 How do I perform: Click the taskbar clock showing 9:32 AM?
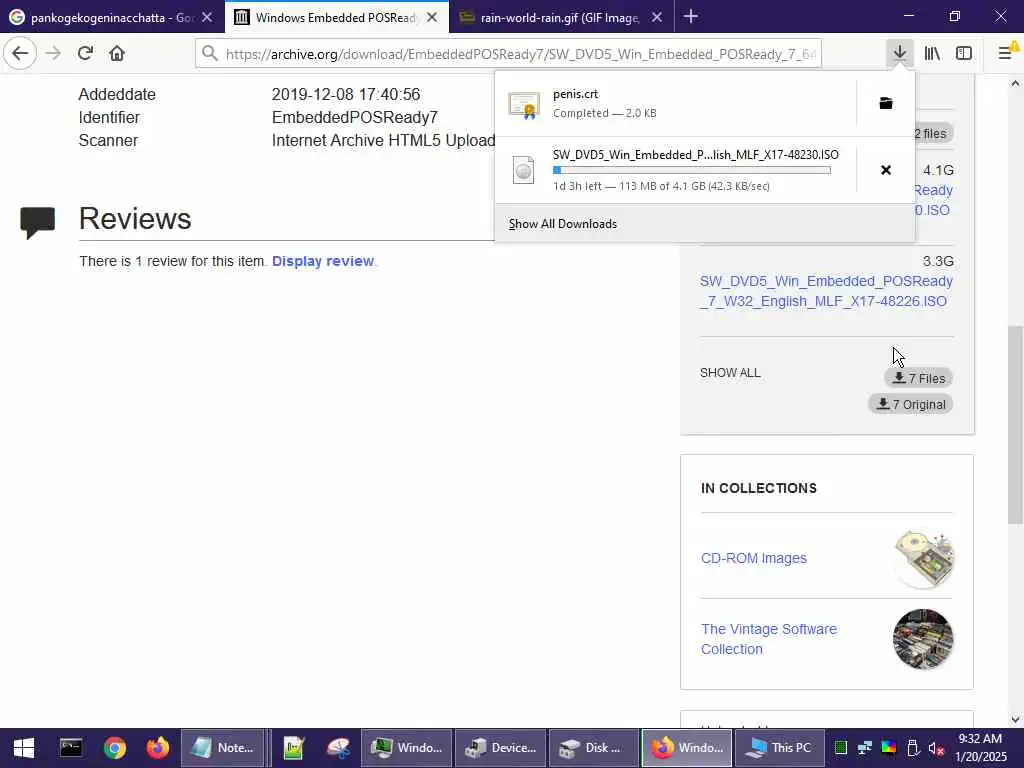point(980,748)
